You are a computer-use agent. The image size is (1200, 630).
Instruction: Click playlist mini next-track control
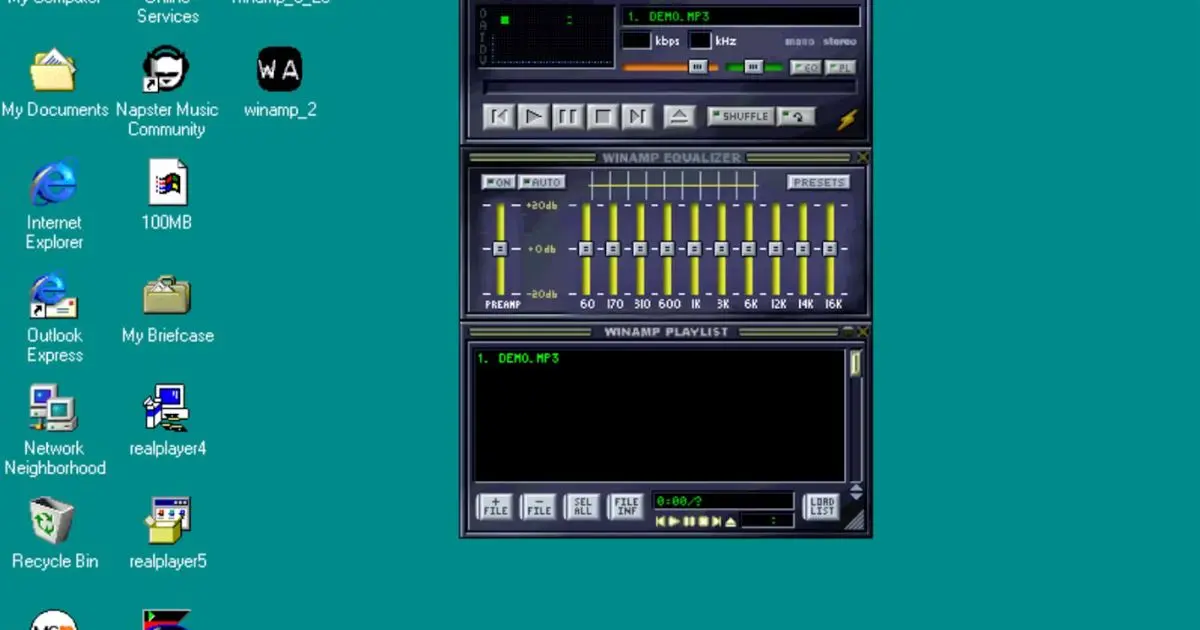tap(716, 521)
